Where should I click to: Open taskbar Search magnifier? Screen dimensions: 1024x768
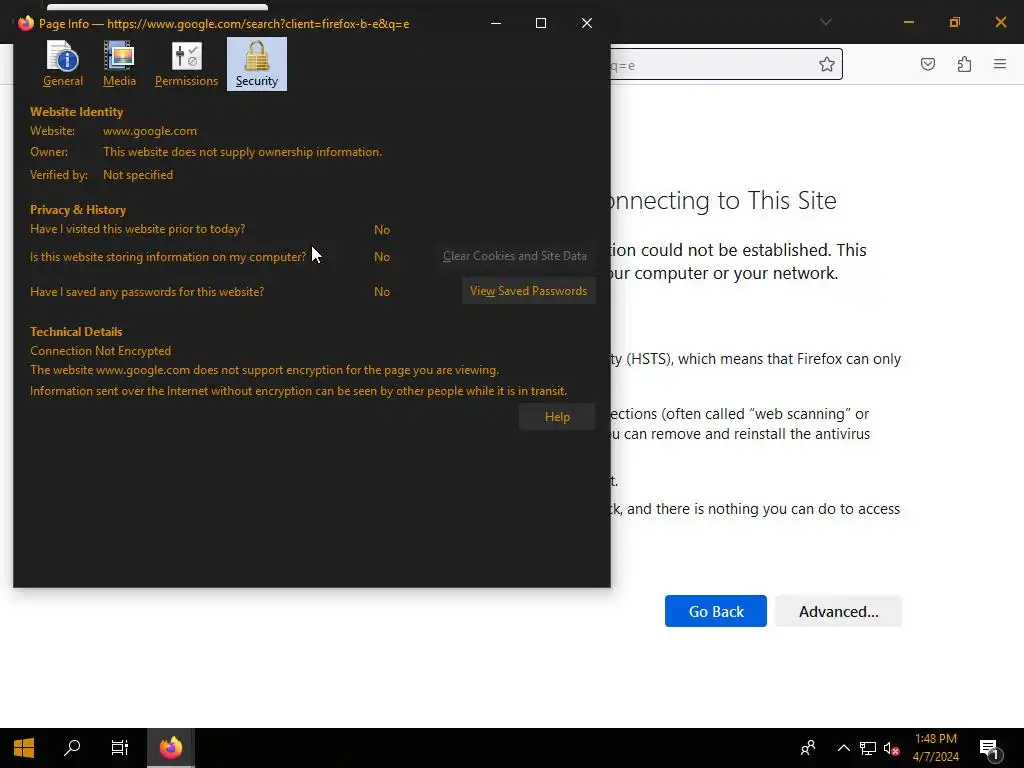(x=72, y=748)
